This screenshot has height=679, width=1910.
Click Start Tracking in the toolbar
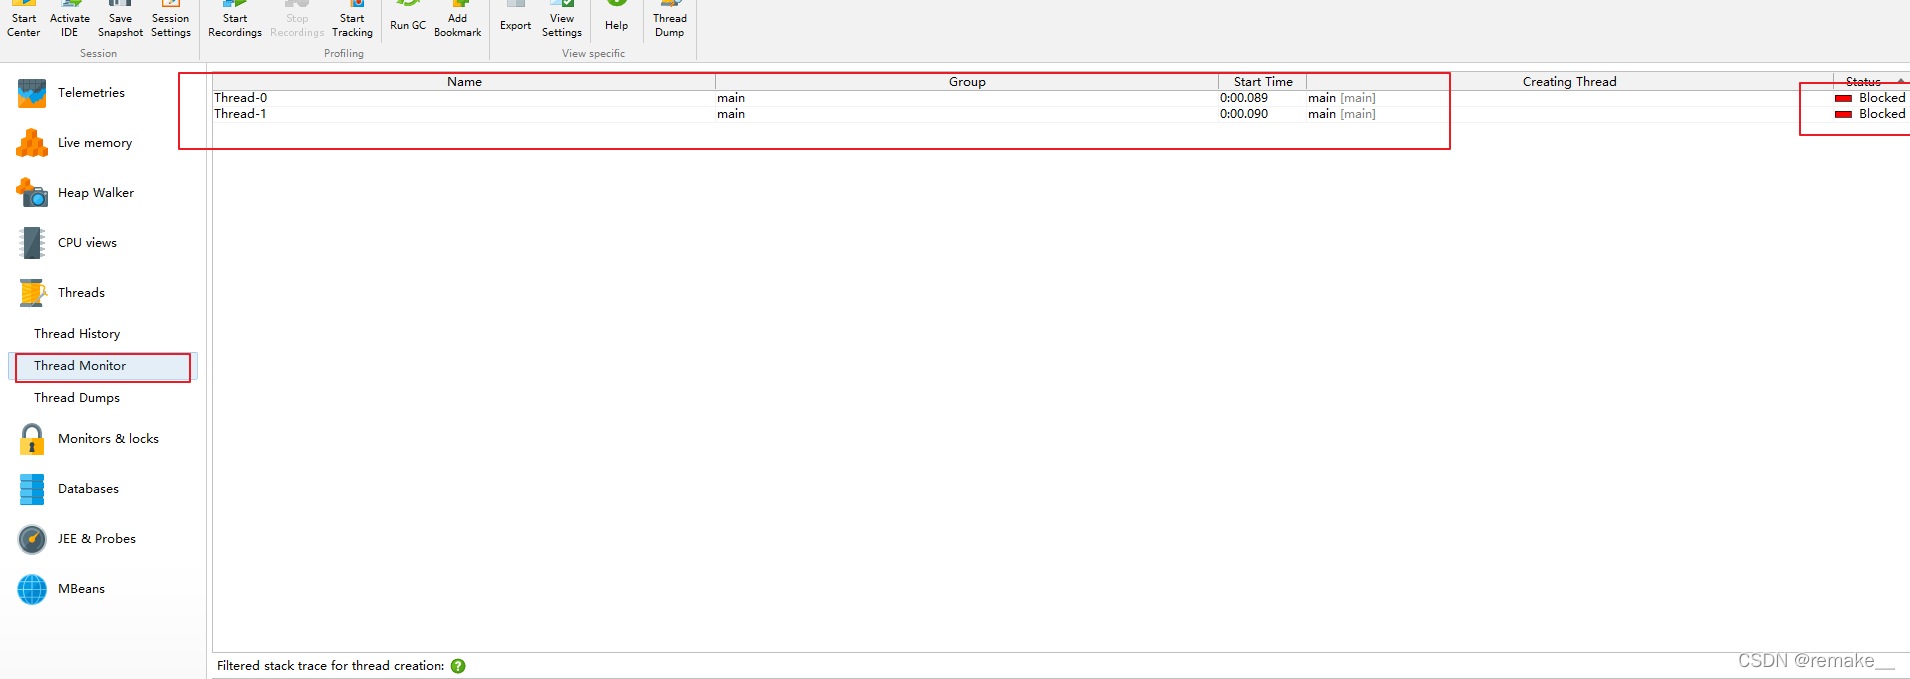(x=352, y=20)
